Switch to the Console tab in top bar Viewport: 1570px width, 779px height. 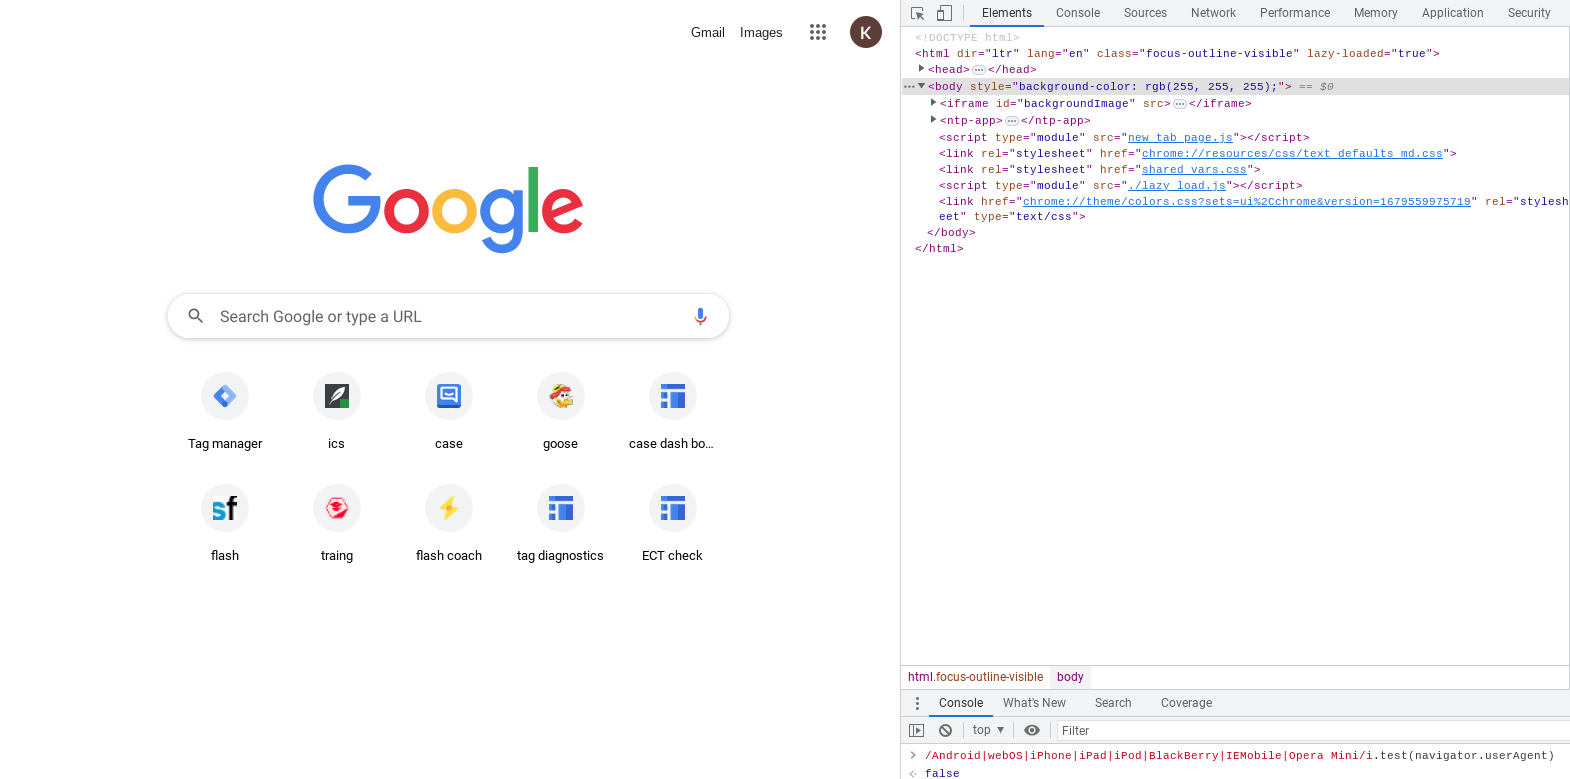pyautogui.click(x=1078, y=13)
